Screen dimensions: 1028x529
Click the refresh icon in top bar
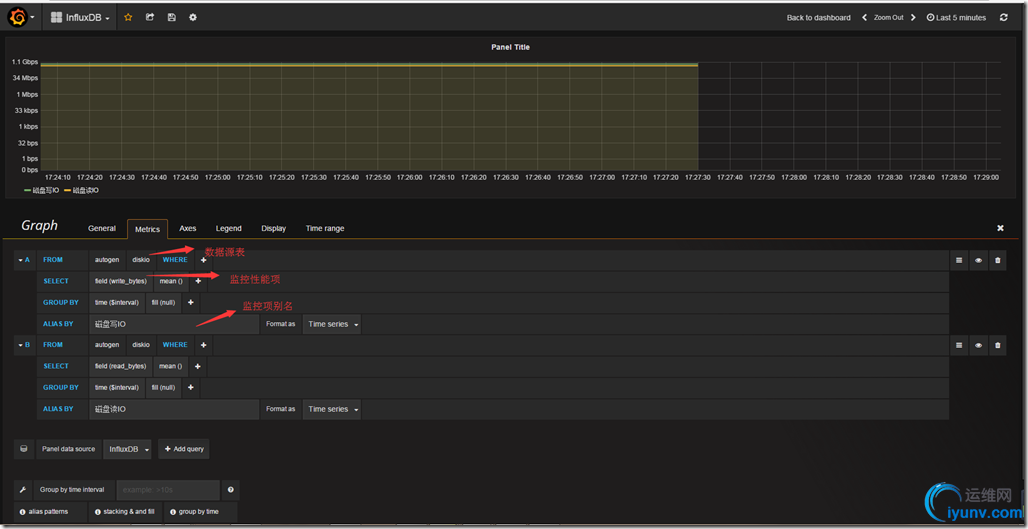click(x=1004, y=18)
